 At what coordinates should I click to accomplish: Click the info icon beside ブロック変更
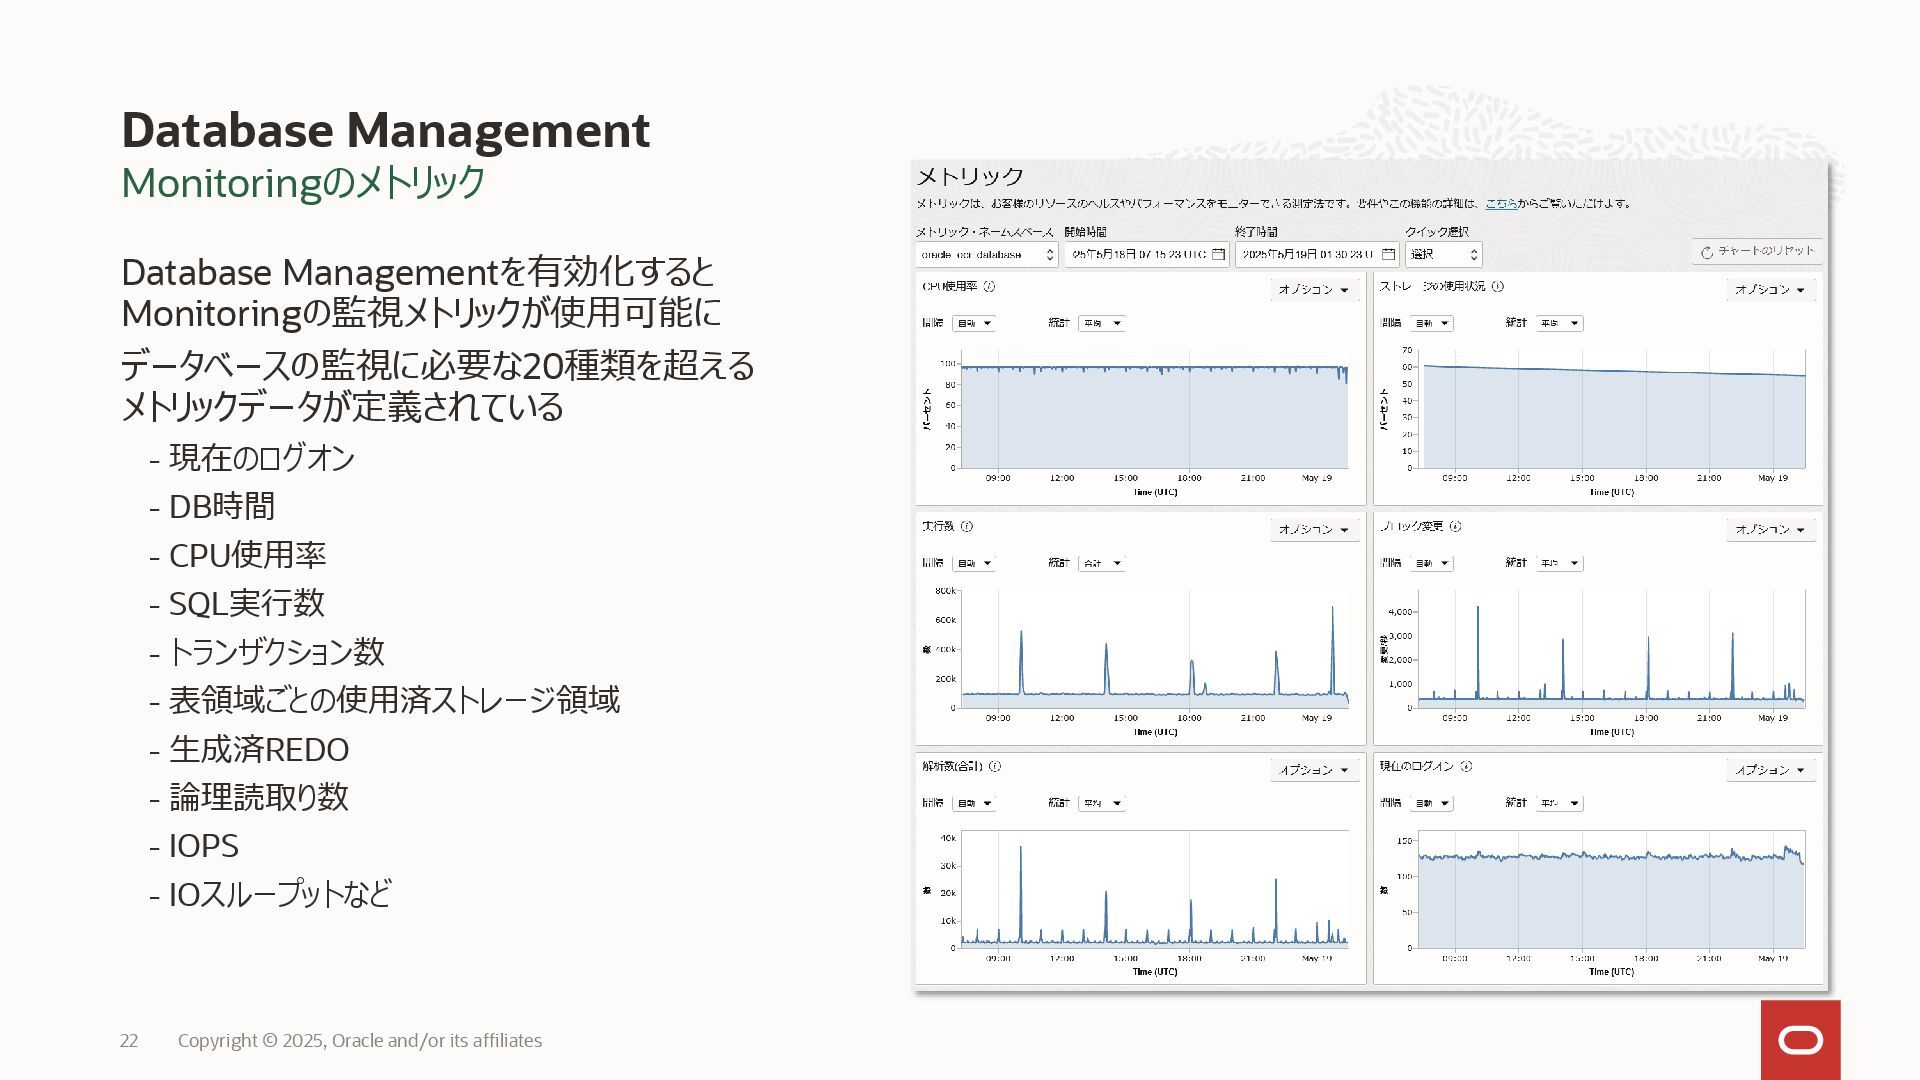coord(1455,526)
